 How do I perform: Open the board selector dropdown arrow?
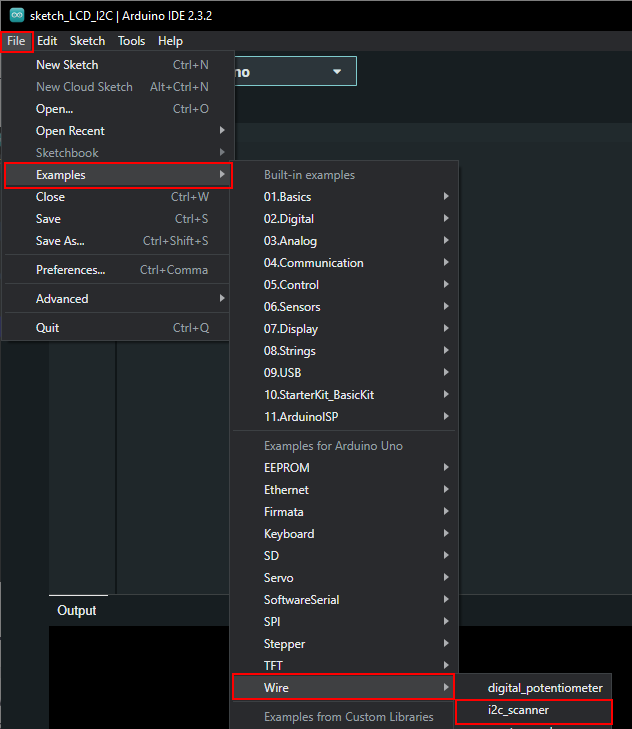(x=337, y=71)
